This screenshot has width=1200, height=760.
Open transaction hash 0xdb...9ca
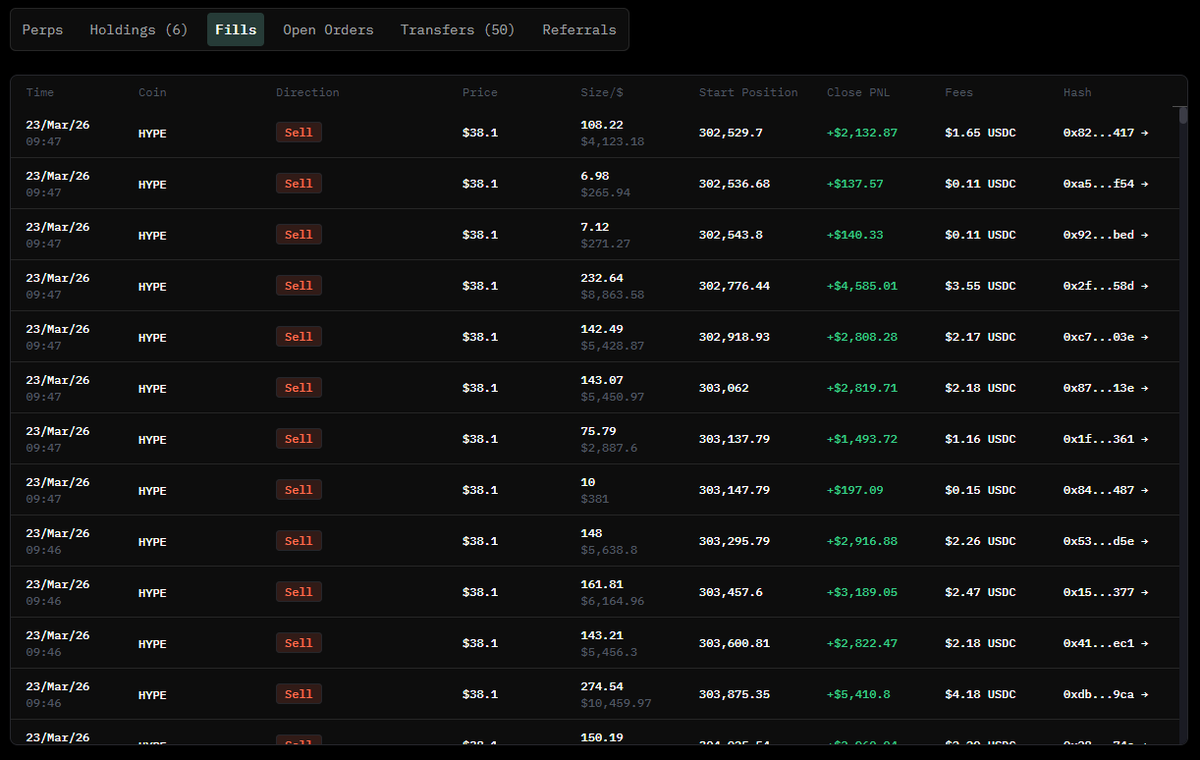click(1105, 694)
